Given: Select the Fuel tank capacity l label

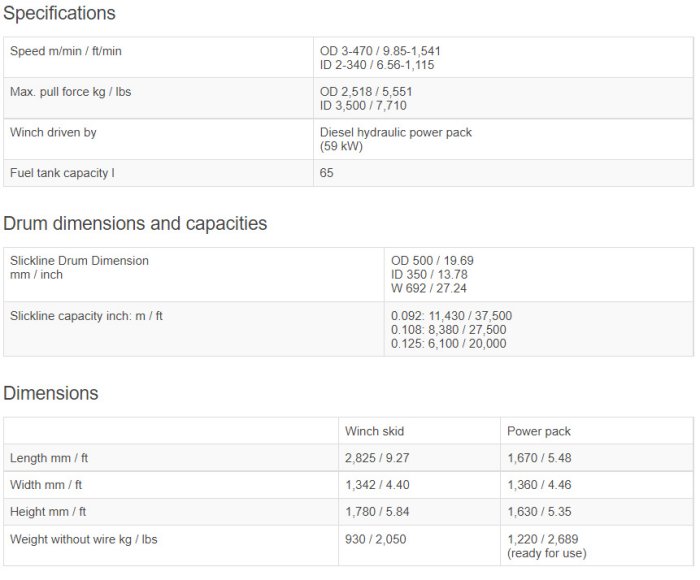Looking at the screenshot, I should tap(62, 172).
